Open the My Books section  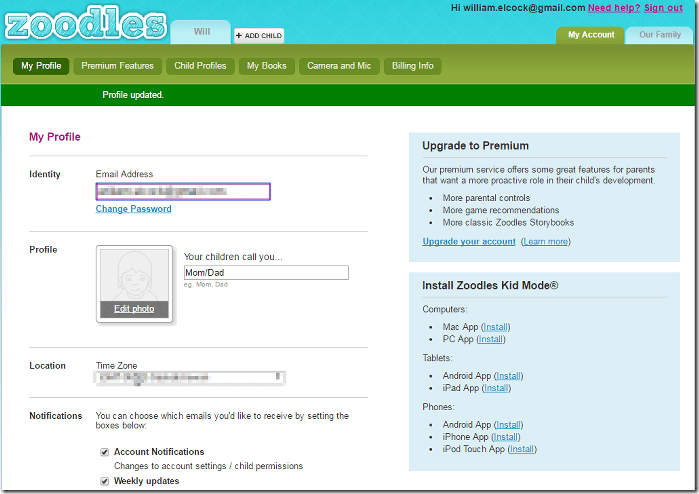coord(267,66)
